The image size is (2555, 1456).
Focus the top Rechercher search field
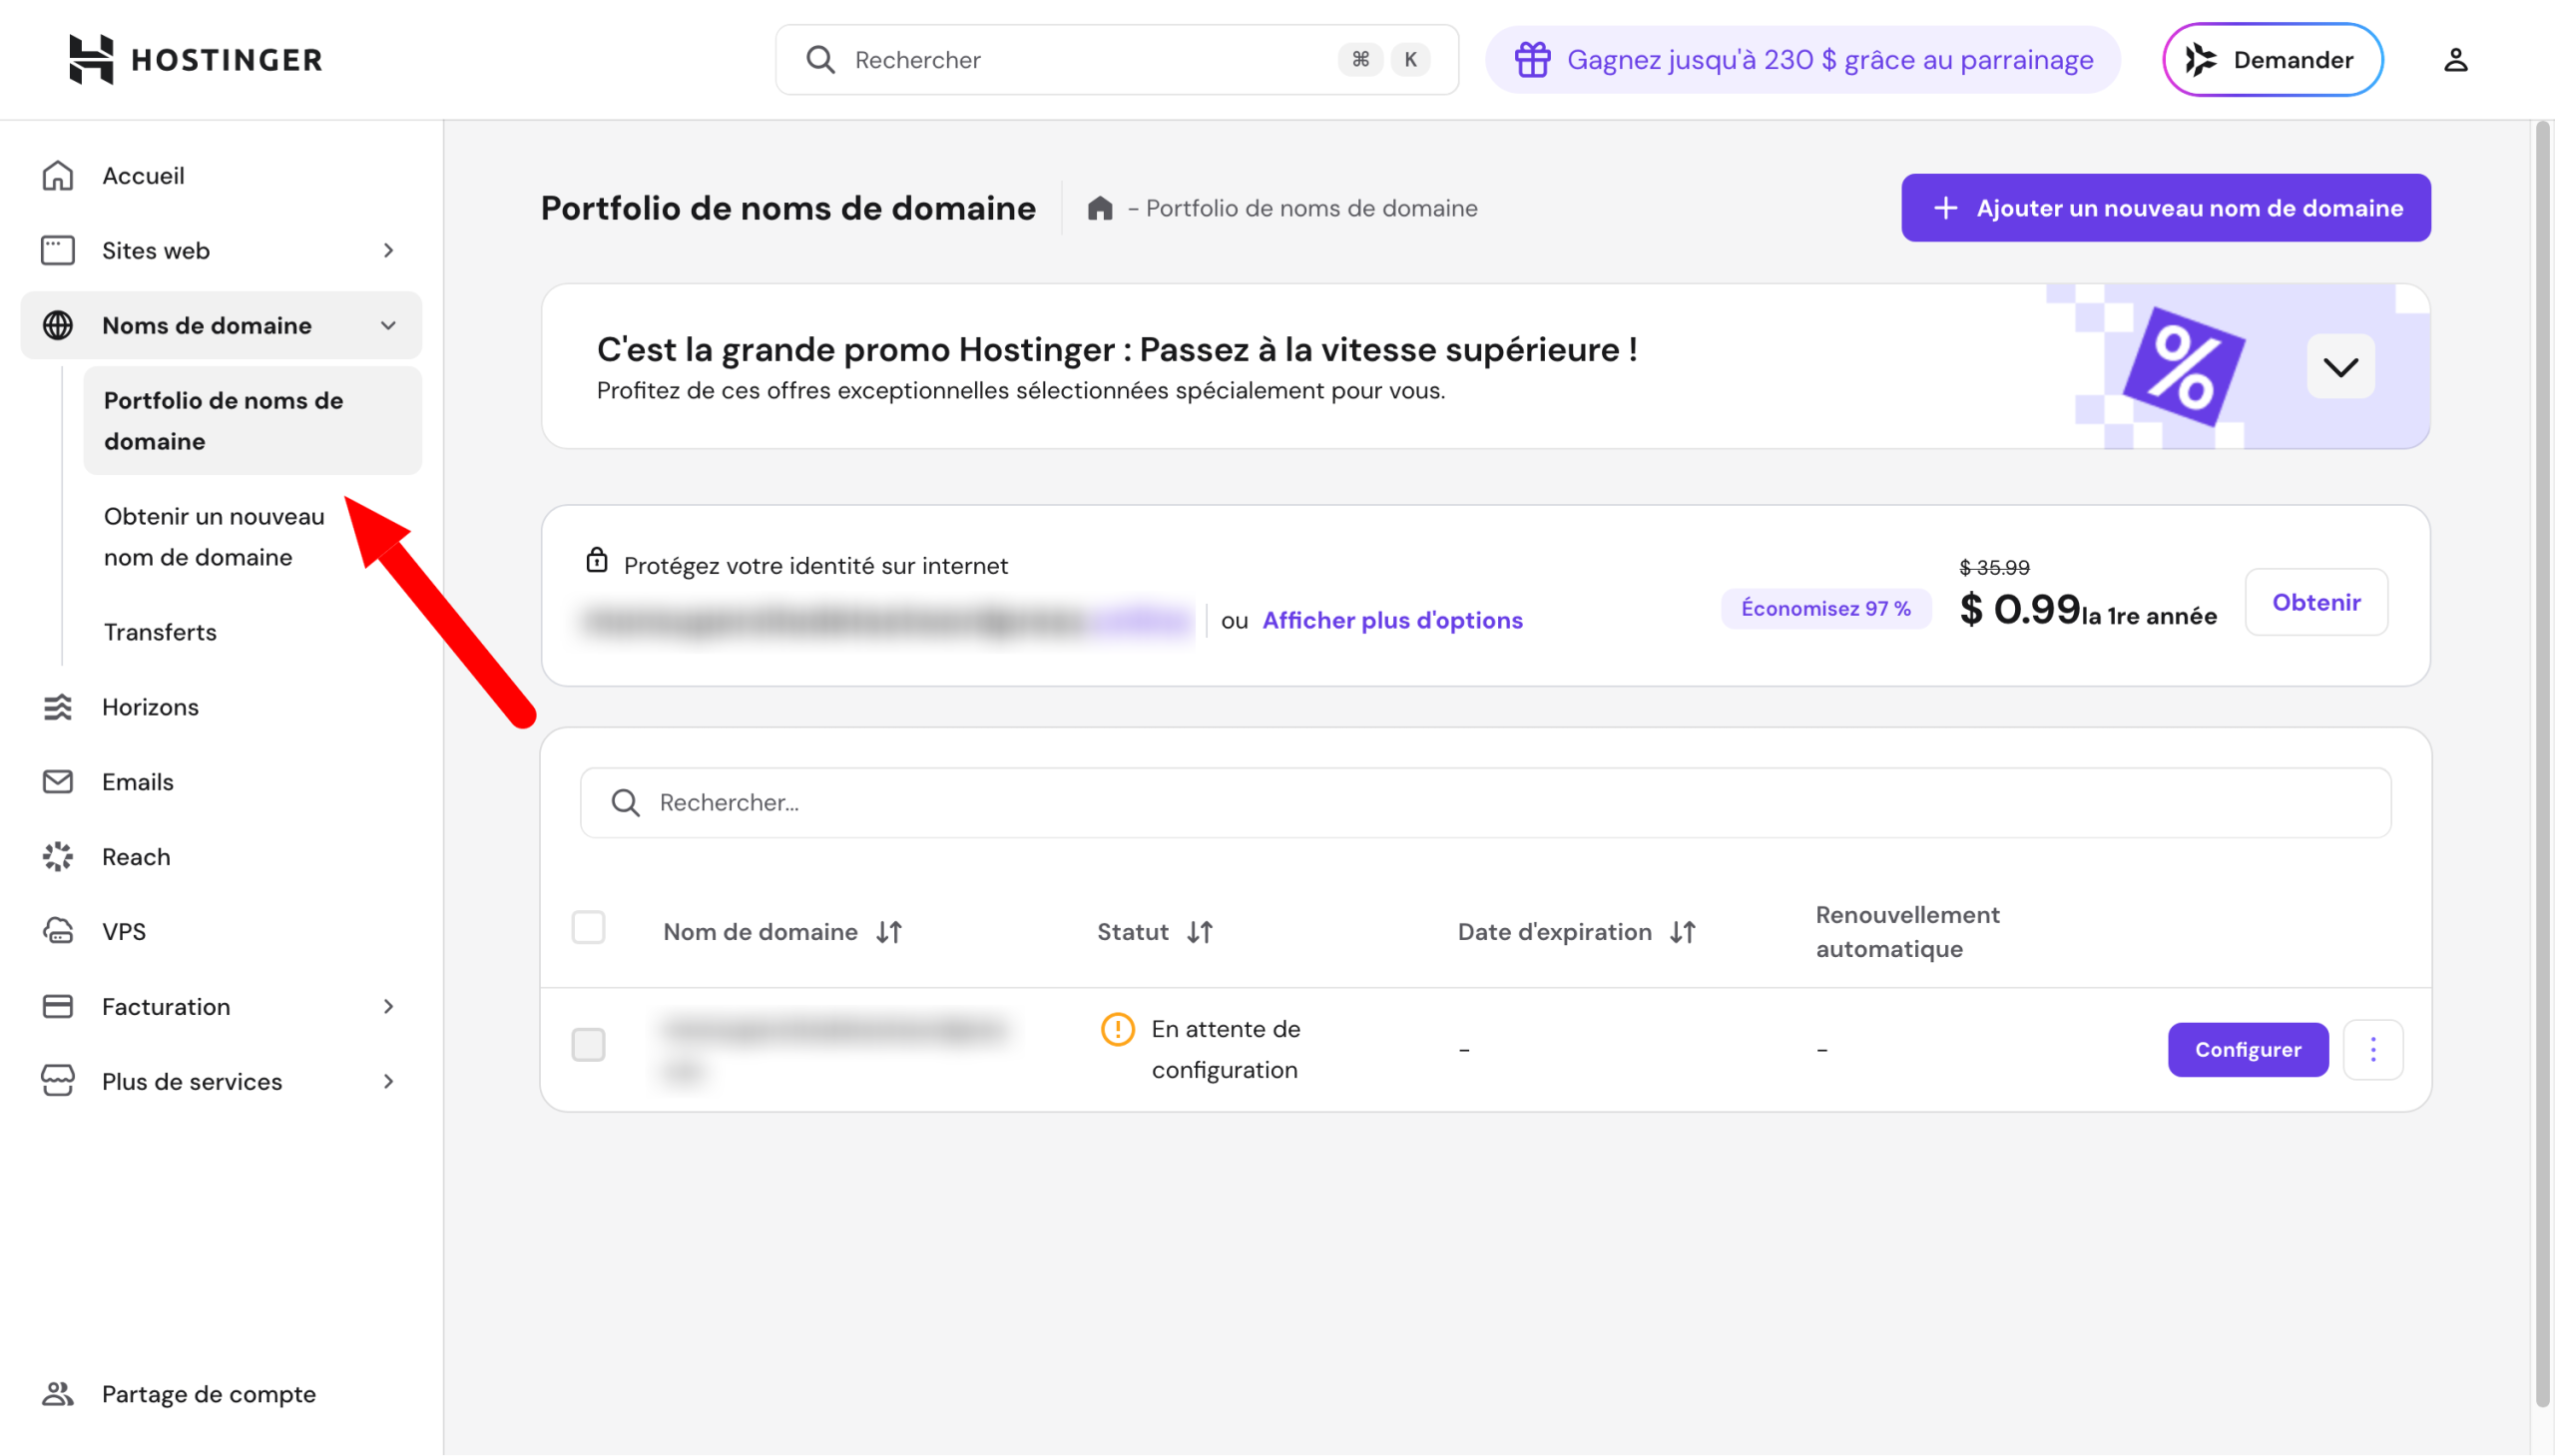[1116, 60]
